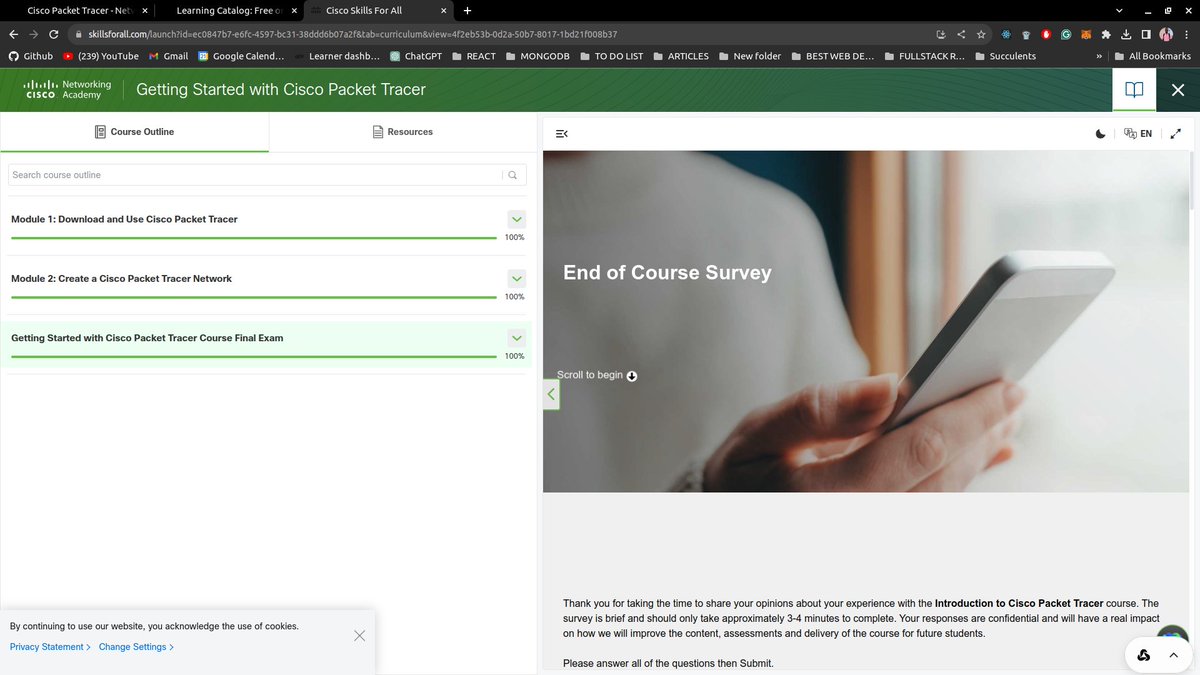This screenshot has height=675, width=1200.
Task: Click the Scroll to begin down arrow
Action: pyautogui.click(x=632, y=376)
